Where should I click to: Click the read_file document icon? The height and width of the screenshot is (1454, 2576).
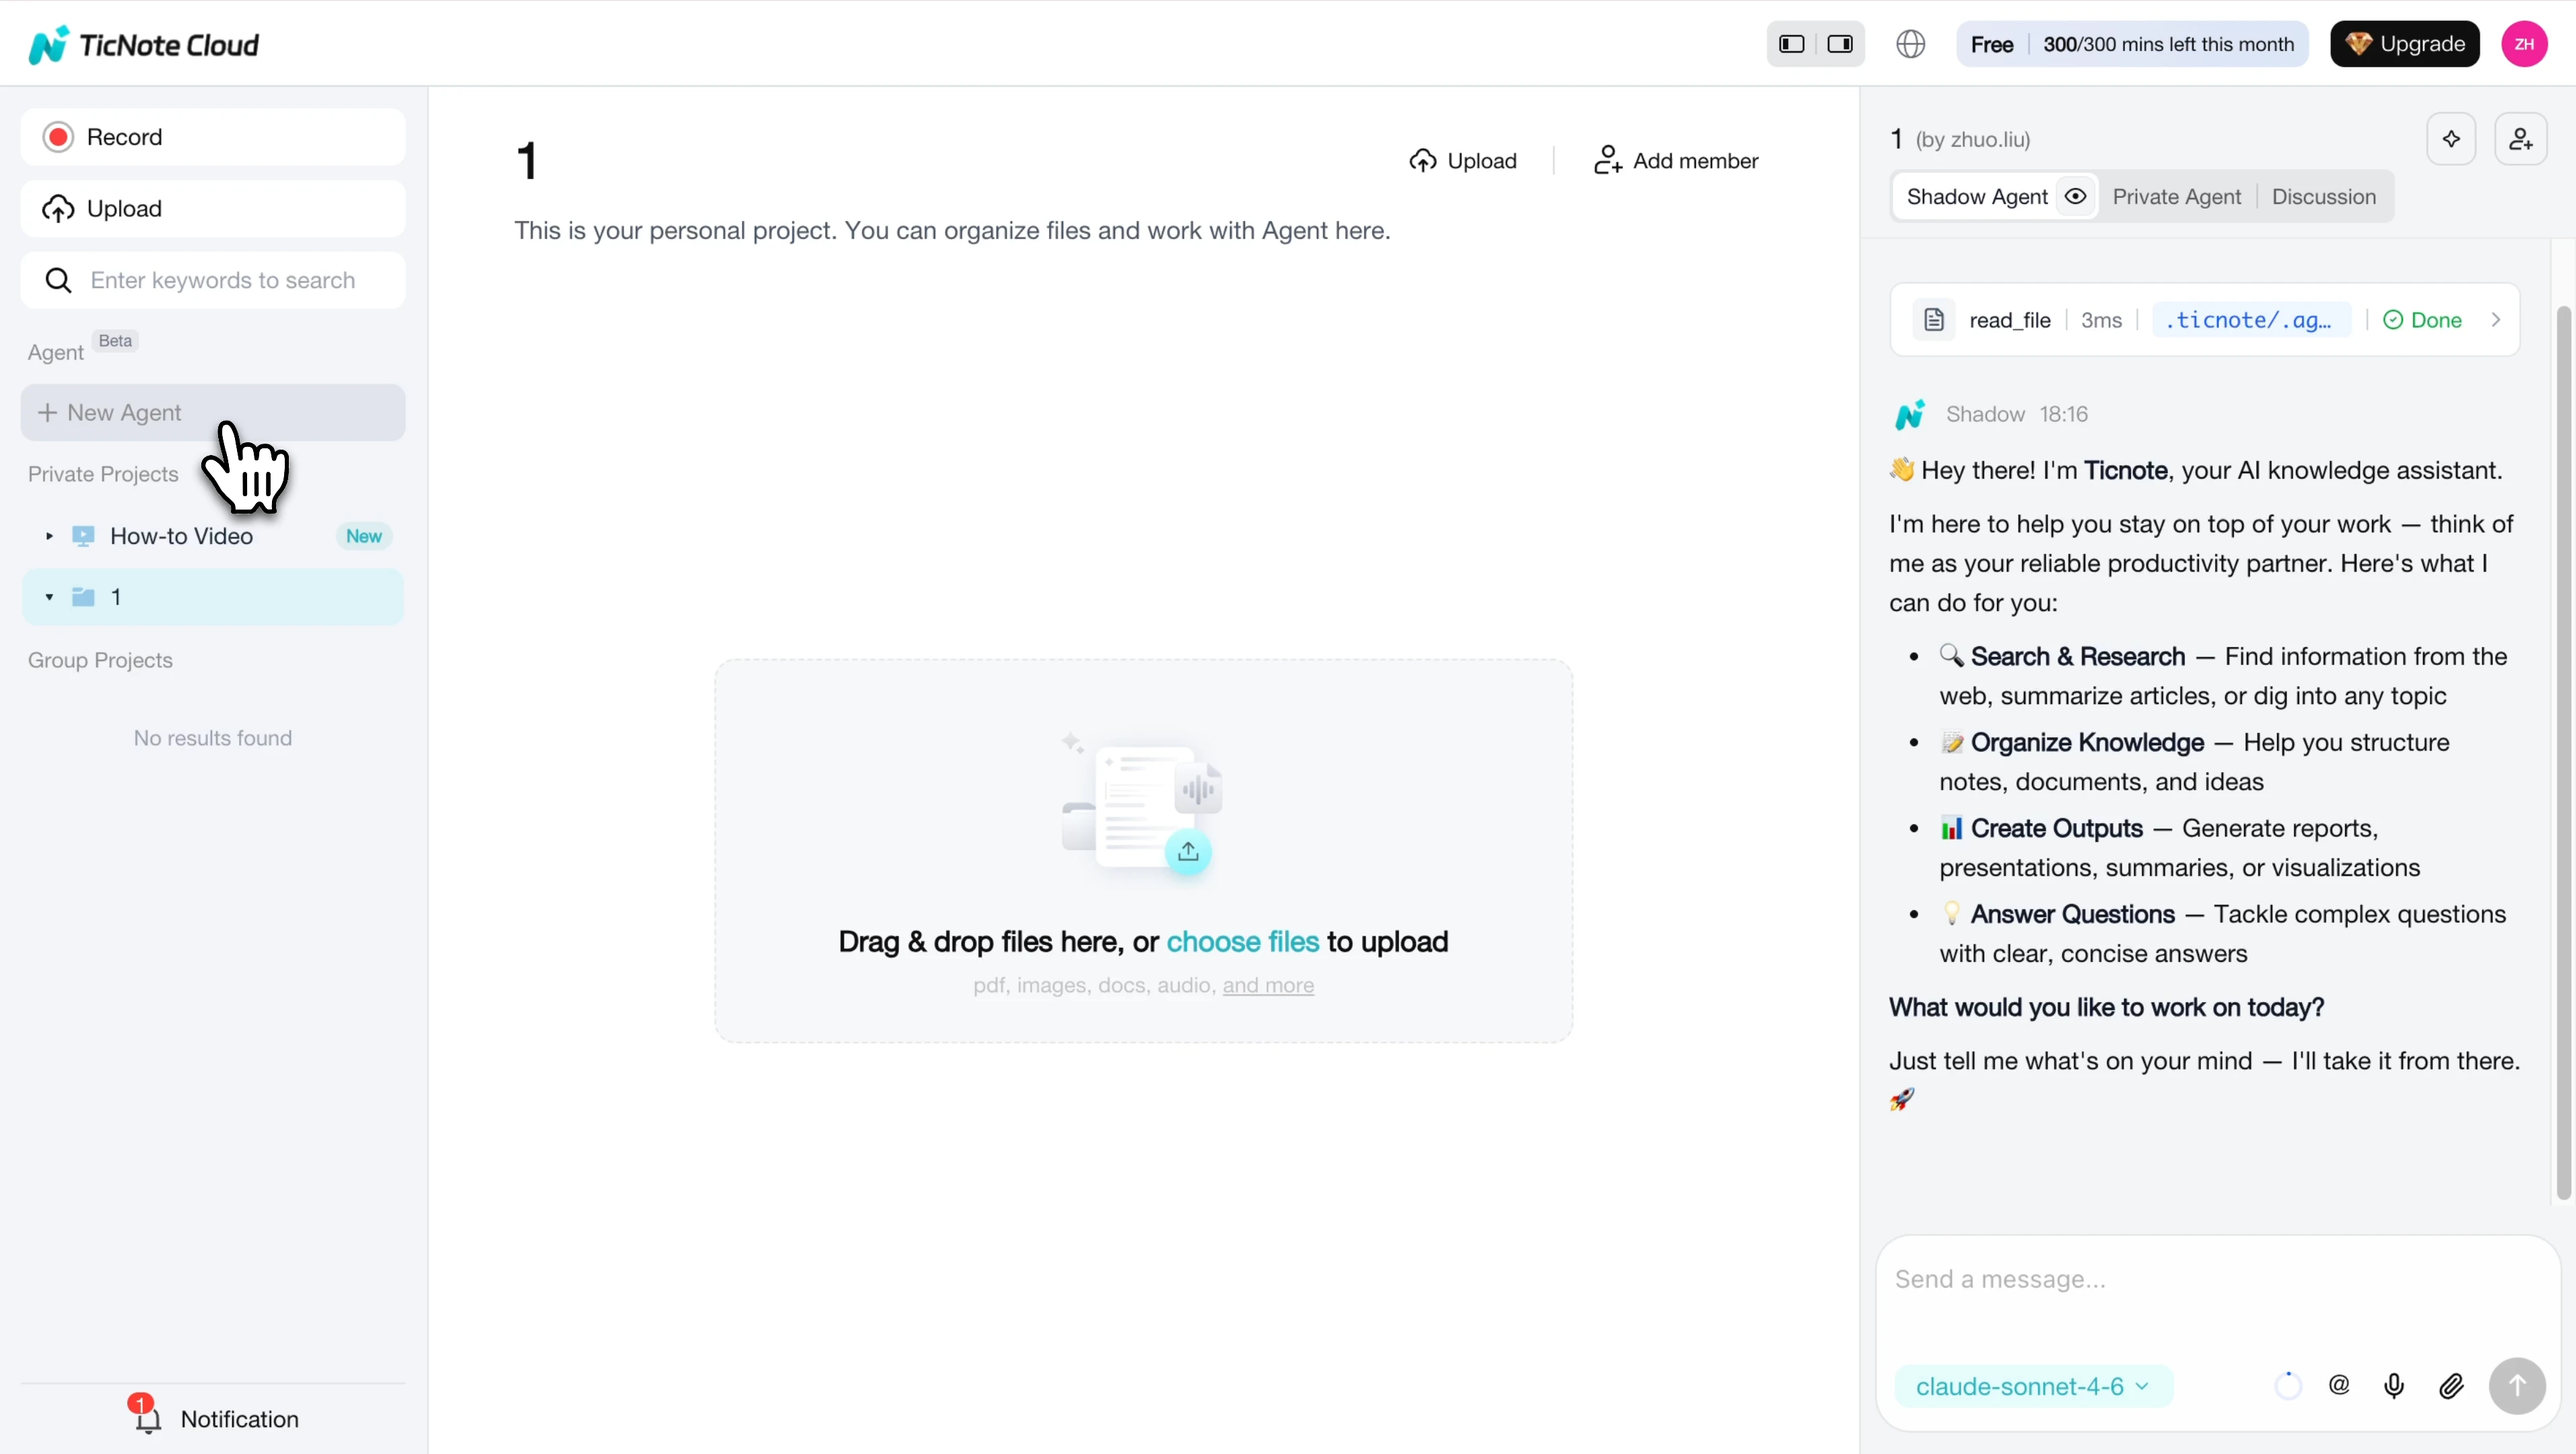(x=1934, y=320)
